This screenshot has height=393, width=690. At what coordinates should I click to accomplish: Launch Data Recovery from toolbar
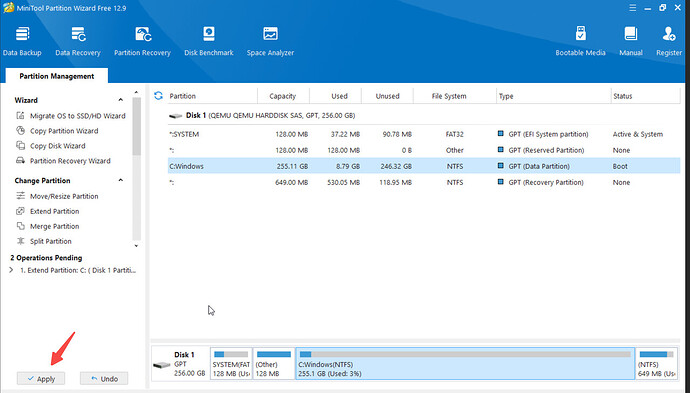pyautogui.click(x=78, y=41)
